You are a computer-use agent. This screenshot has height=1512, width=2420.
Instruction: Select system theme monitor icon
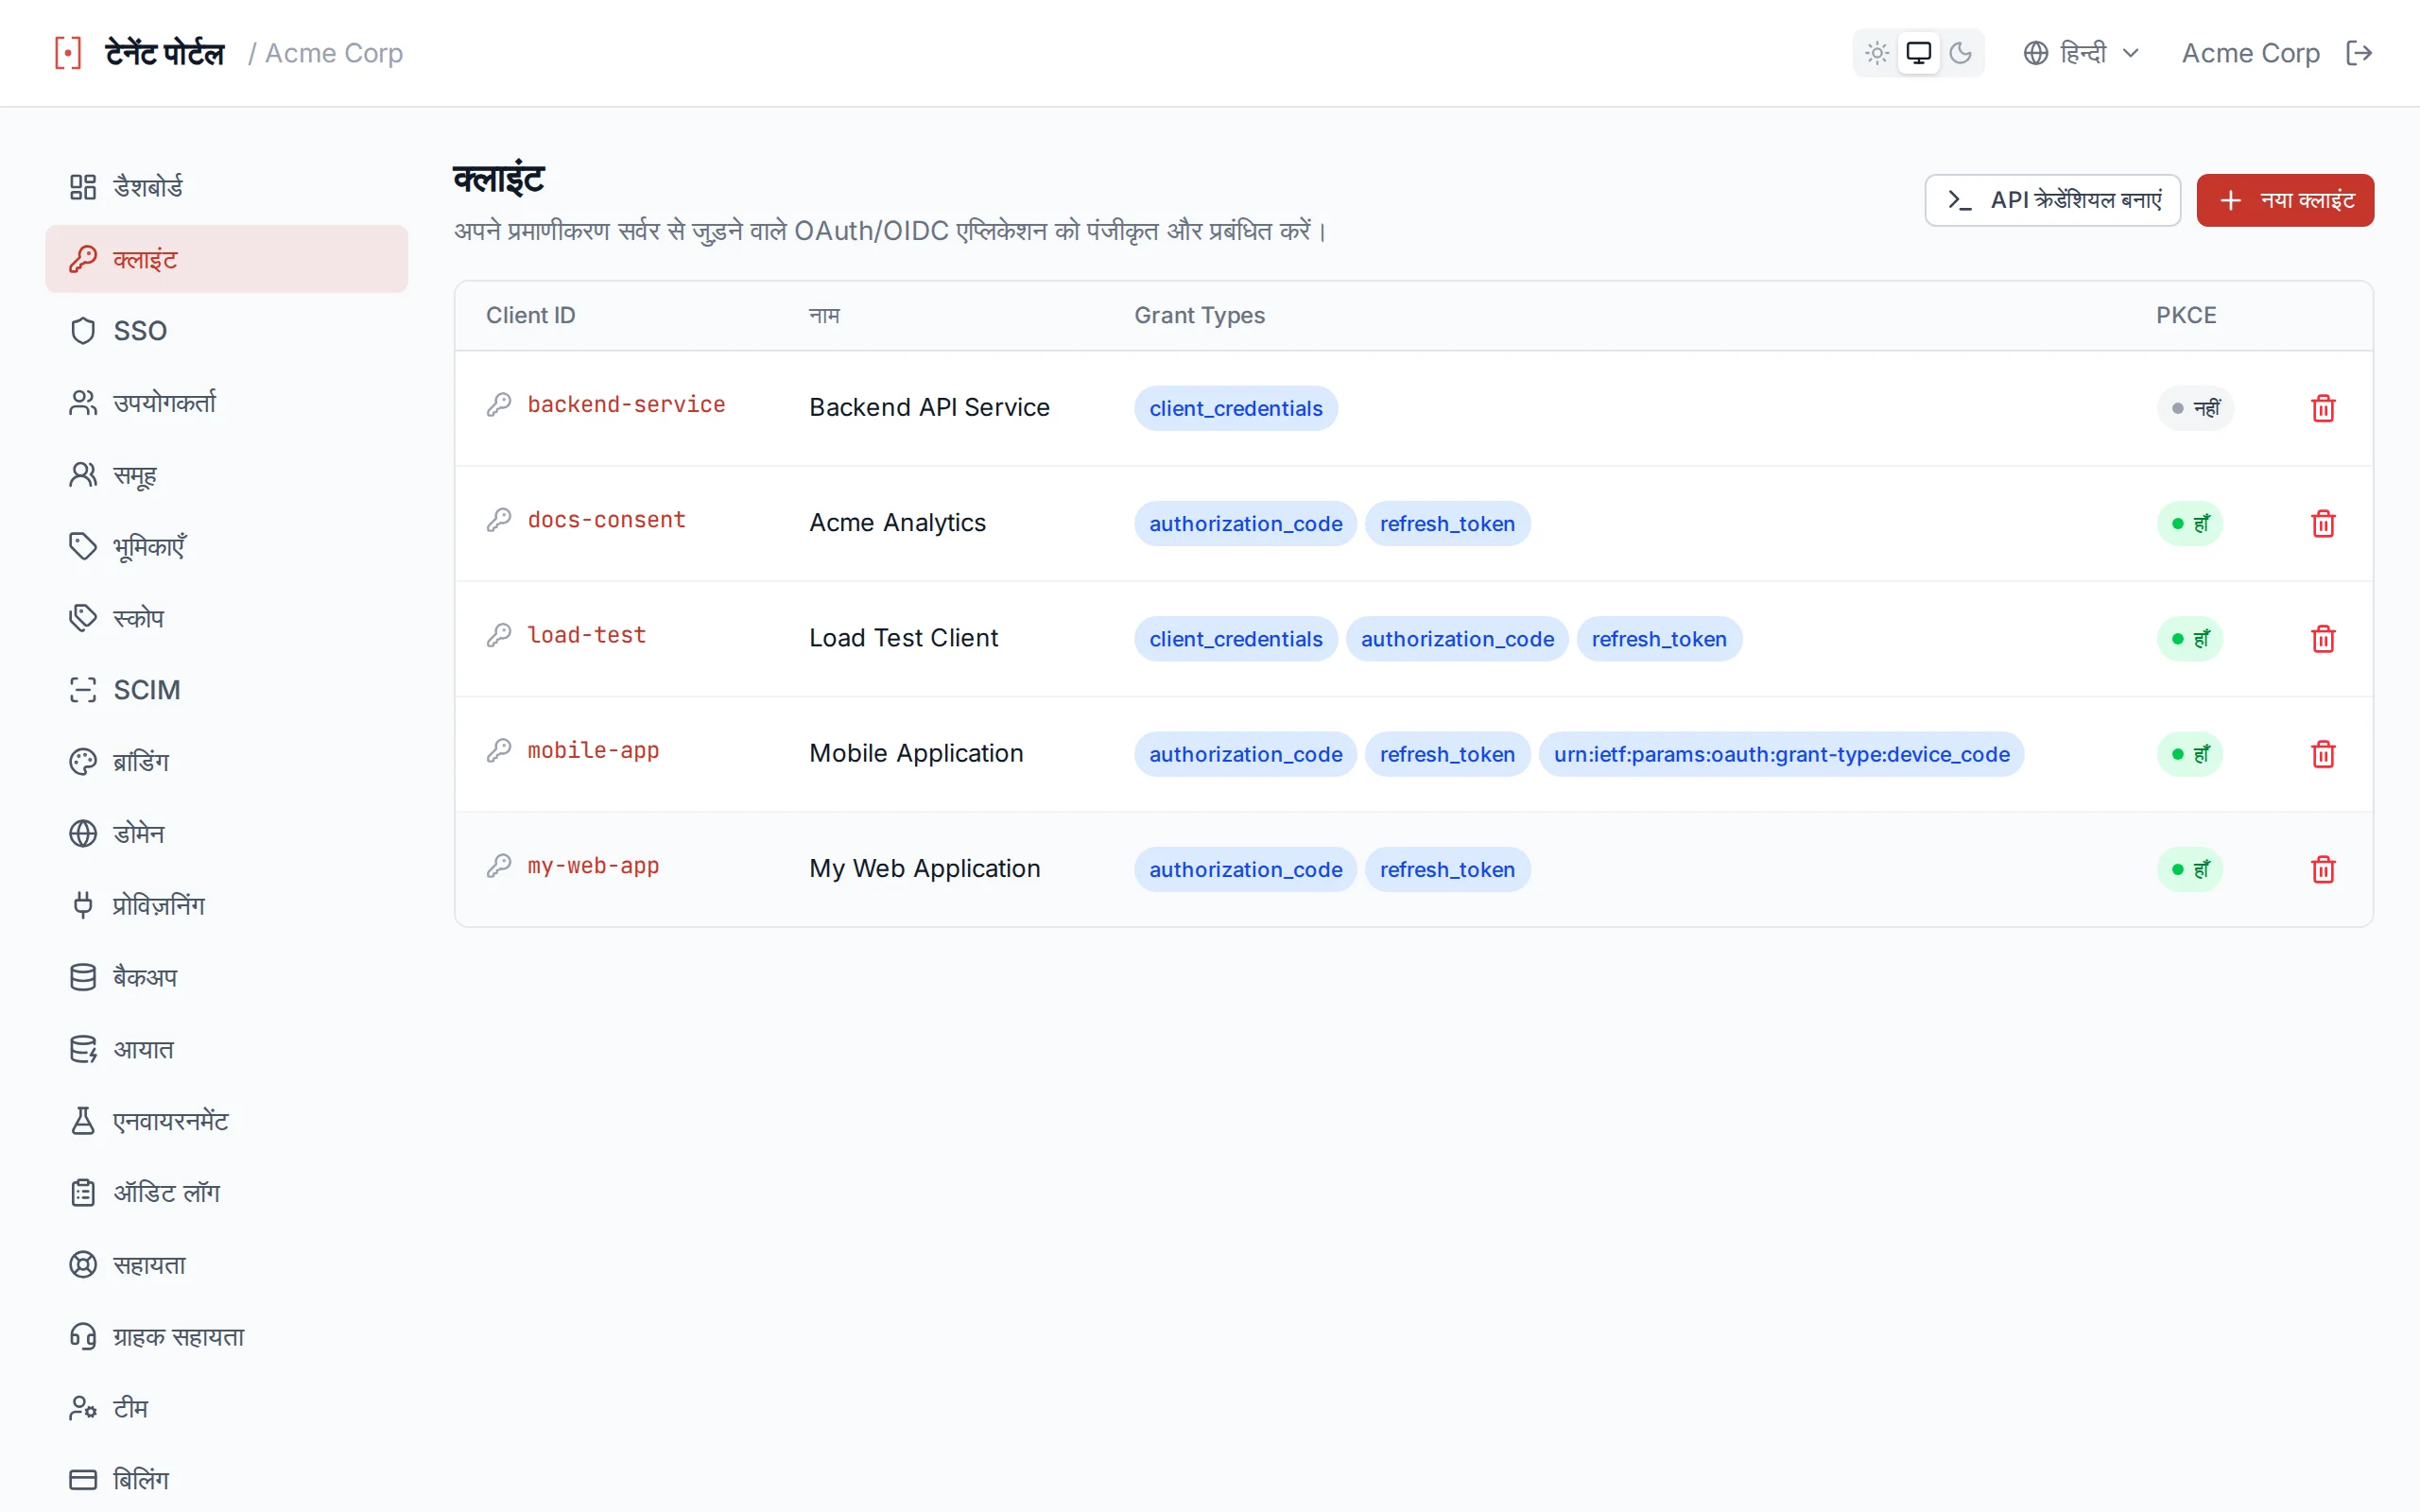click(1918, 53)
